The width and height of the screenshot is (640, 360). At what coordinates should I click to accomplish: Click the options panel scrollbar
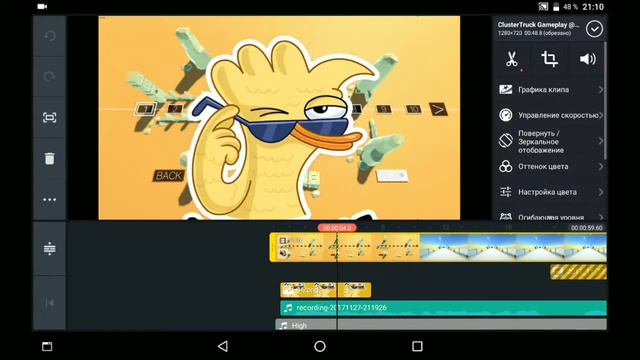click(x=605, y=100)
